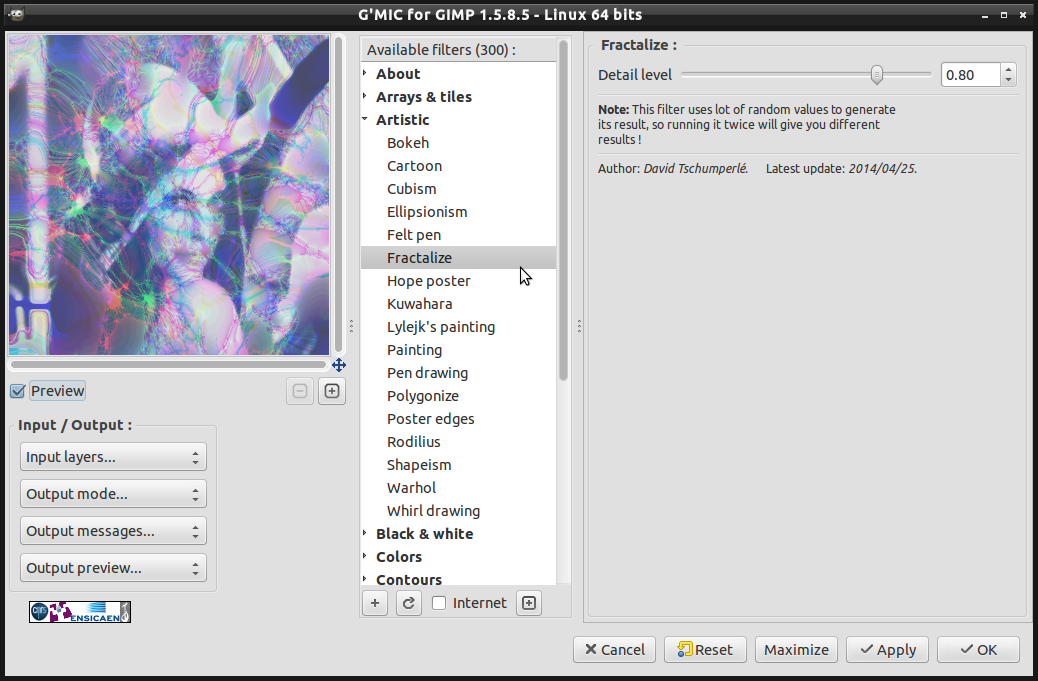Open the GIMP window menu icon
Image resolution: width=1038 pixels, height=681 pixels.
(17, 14)
